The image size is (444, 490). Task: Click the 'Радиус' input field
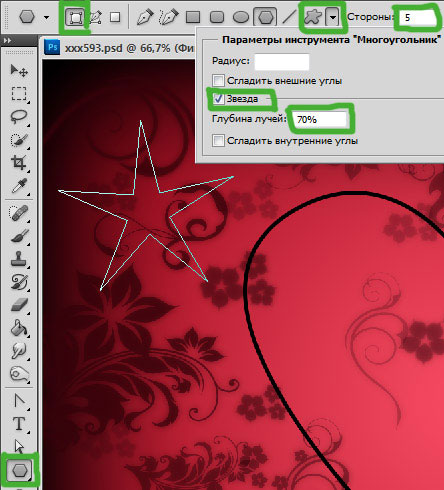[282, 62]
